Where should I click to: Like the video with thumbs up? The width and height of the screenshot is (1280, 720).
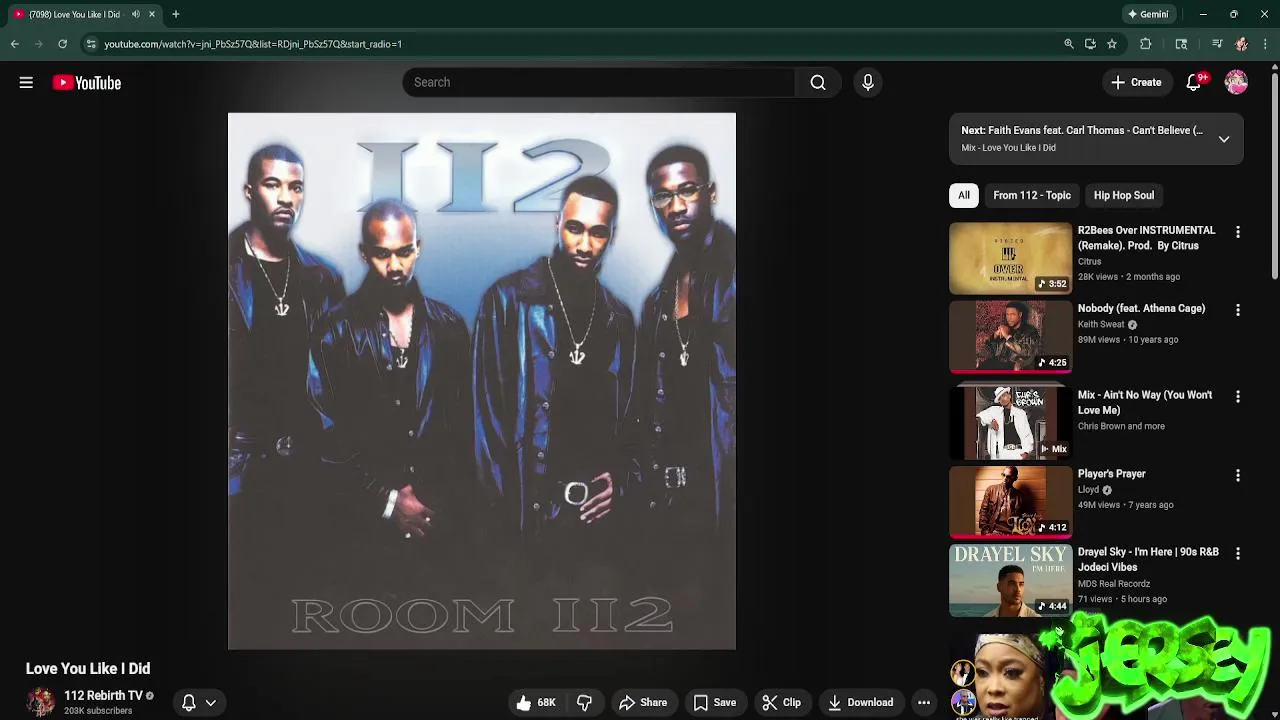click(535, 702)
